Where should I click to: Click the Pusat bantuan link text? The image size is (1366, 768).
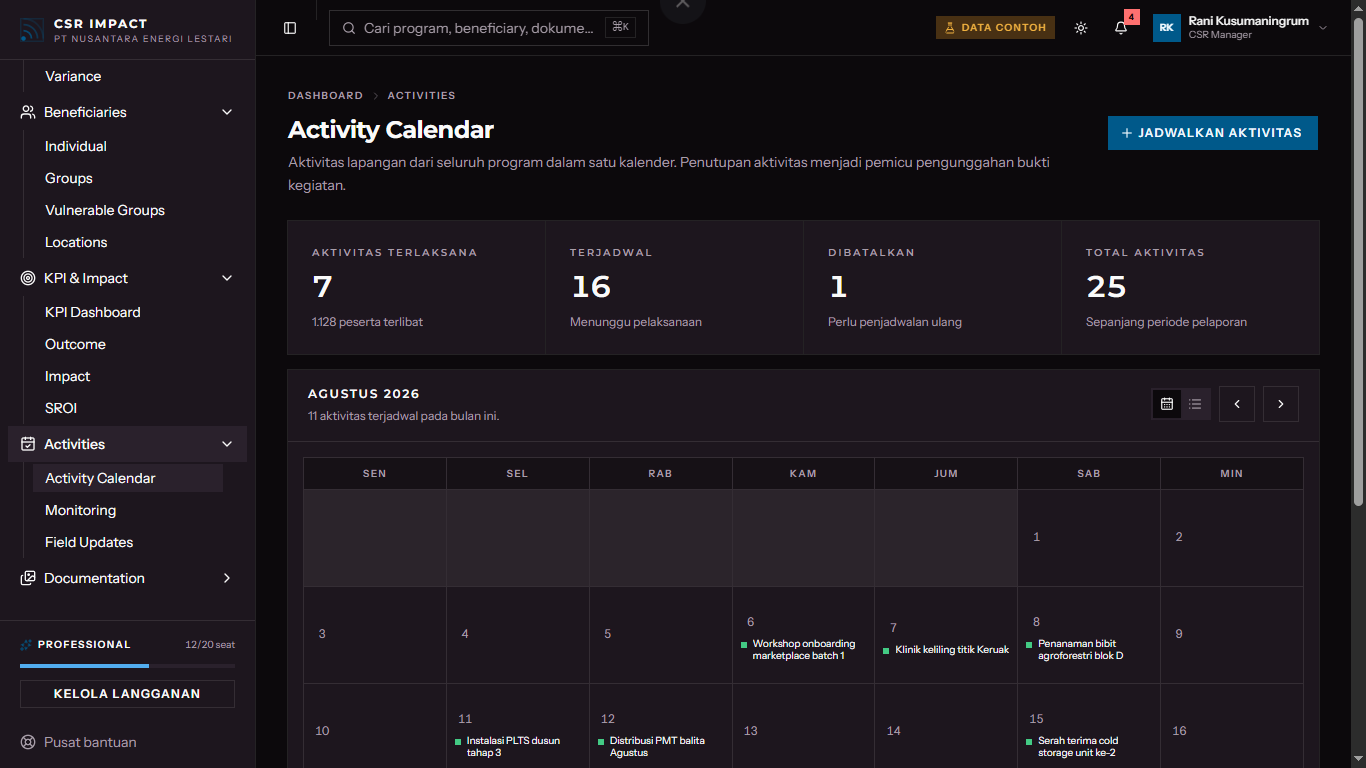90,742
